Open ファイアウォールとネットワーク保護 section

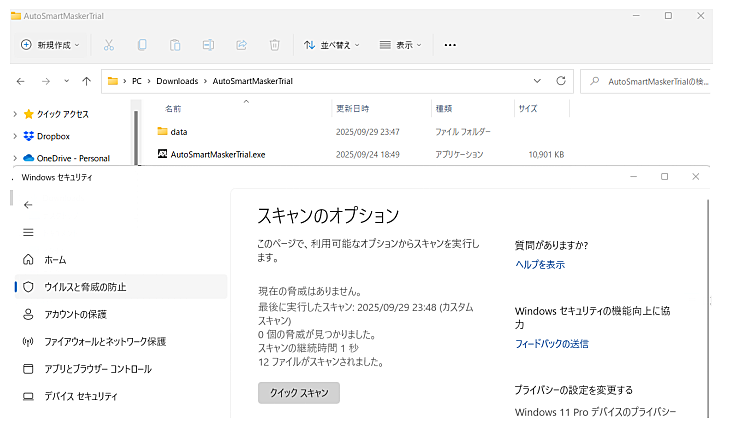click(104, 341)
